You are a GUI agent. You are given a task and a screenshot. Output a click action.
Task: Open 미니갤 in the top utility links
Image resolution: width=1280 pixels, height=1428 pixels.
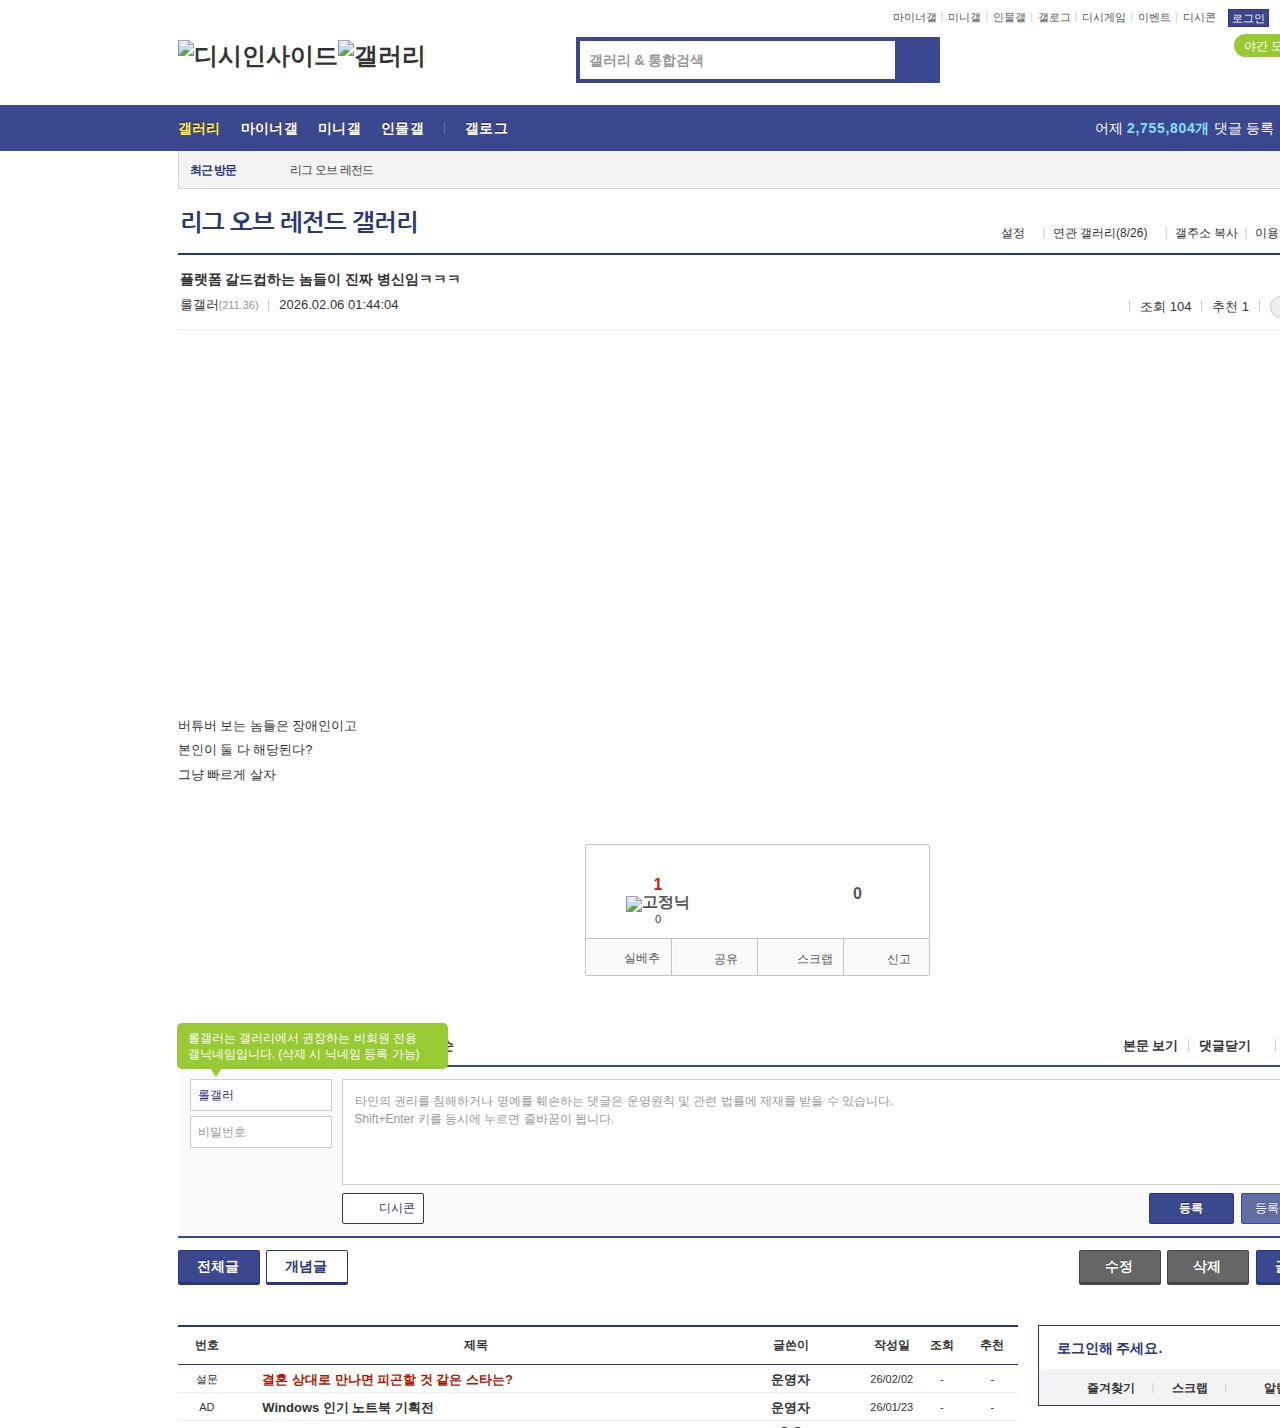[x=964, y=18]
